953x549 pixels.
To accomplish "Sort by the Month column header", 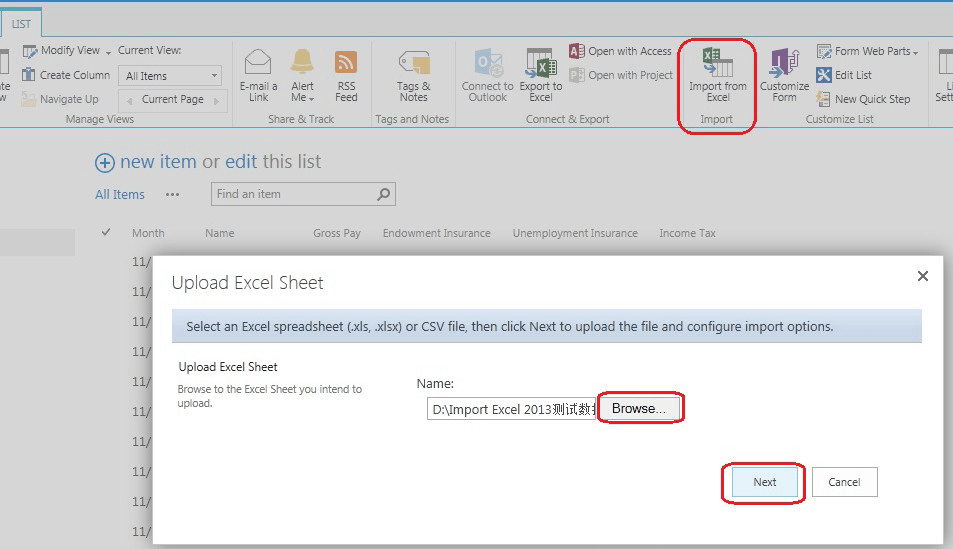I will (x=148, y=233).
